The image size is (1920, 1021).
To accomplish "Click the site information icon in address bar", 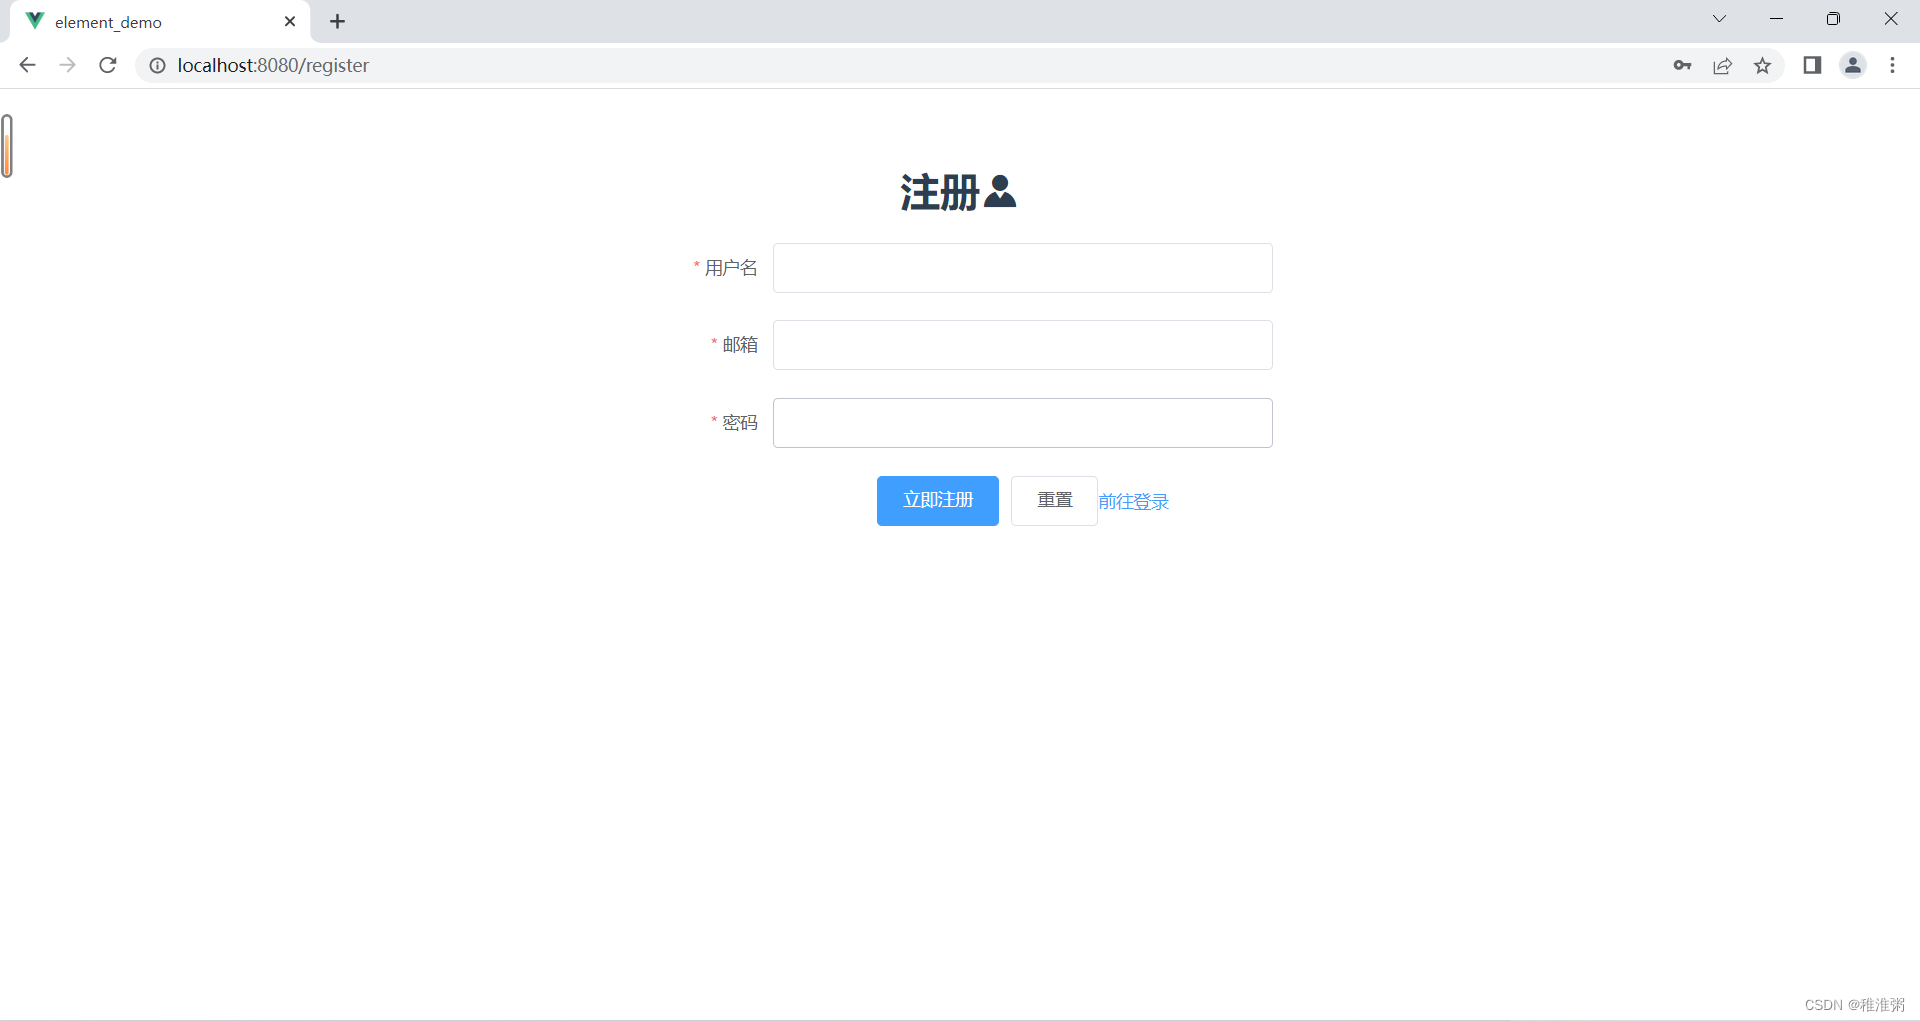I will pos(157,65).
